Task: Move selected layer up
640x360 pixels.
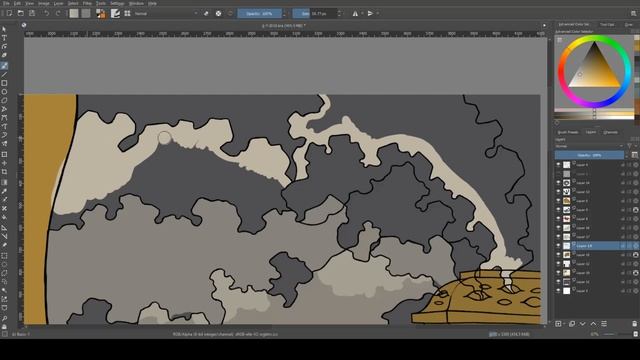Action: (593, 324)
